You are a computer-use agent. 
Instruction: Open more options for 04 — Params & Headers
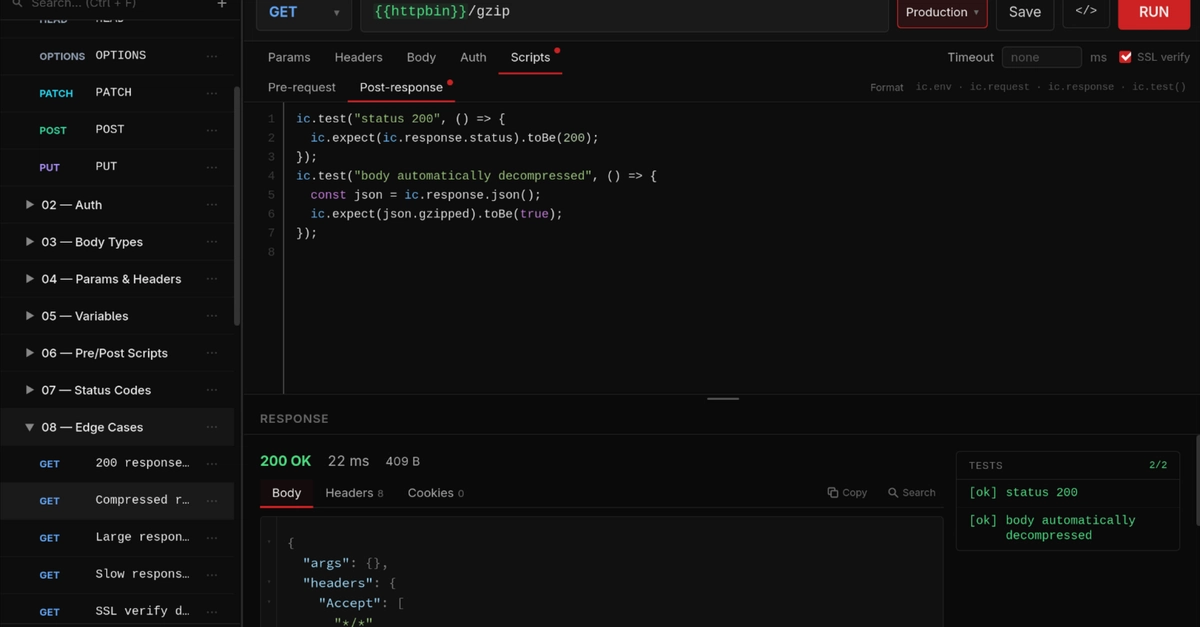coord(212,279)
